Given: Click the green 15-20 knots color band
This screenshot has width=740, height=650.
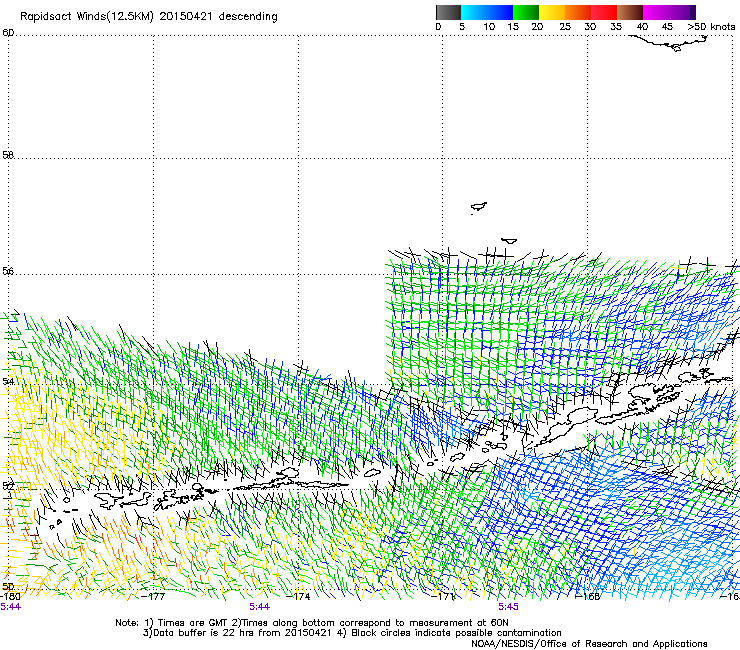Looking at the screenshot, I should coord(526,12).
